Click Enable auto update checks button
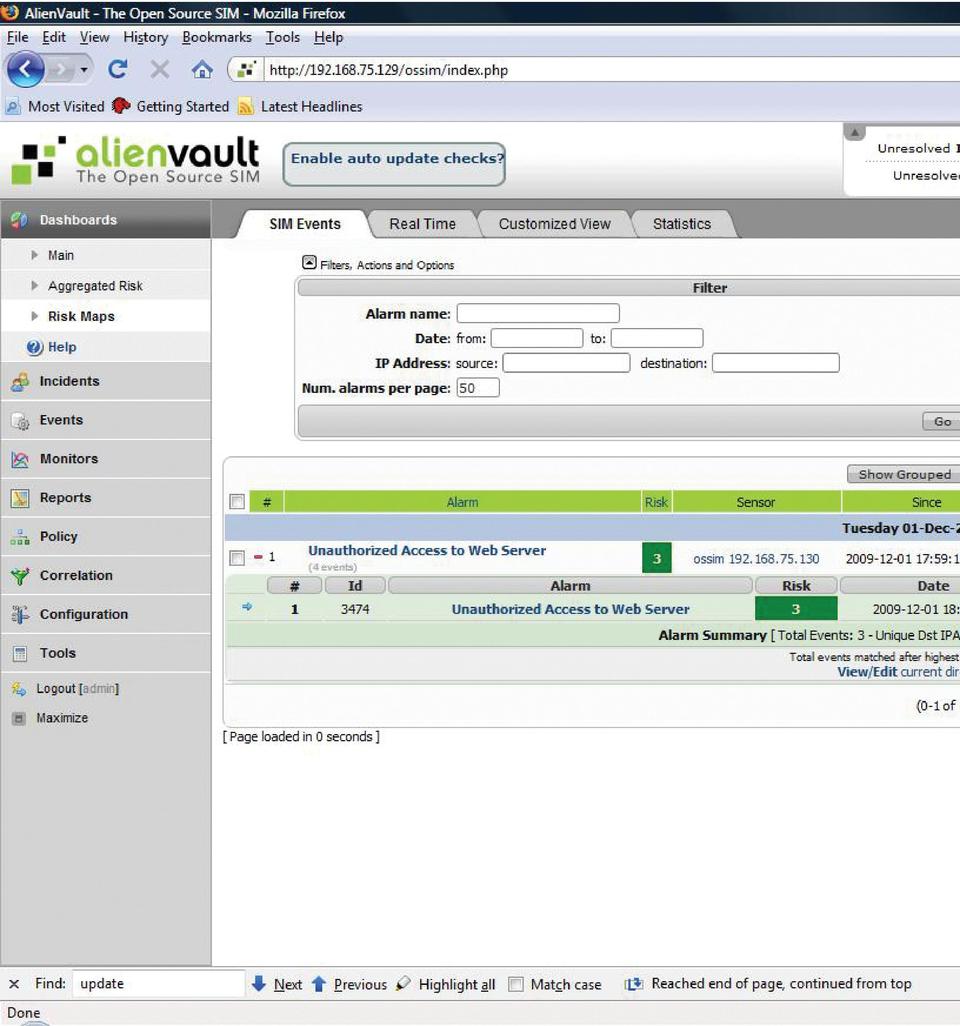 pos(395,164)
